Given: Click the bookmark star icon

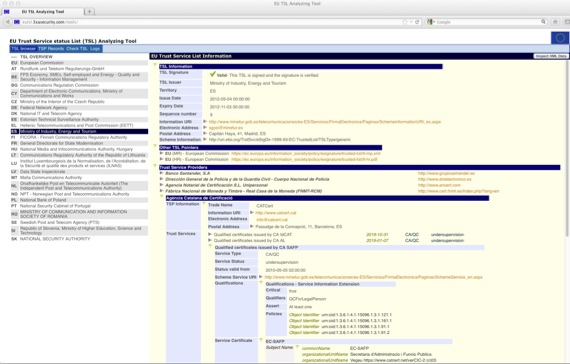Looking at the screenshot, I should (x=404, y=22).
